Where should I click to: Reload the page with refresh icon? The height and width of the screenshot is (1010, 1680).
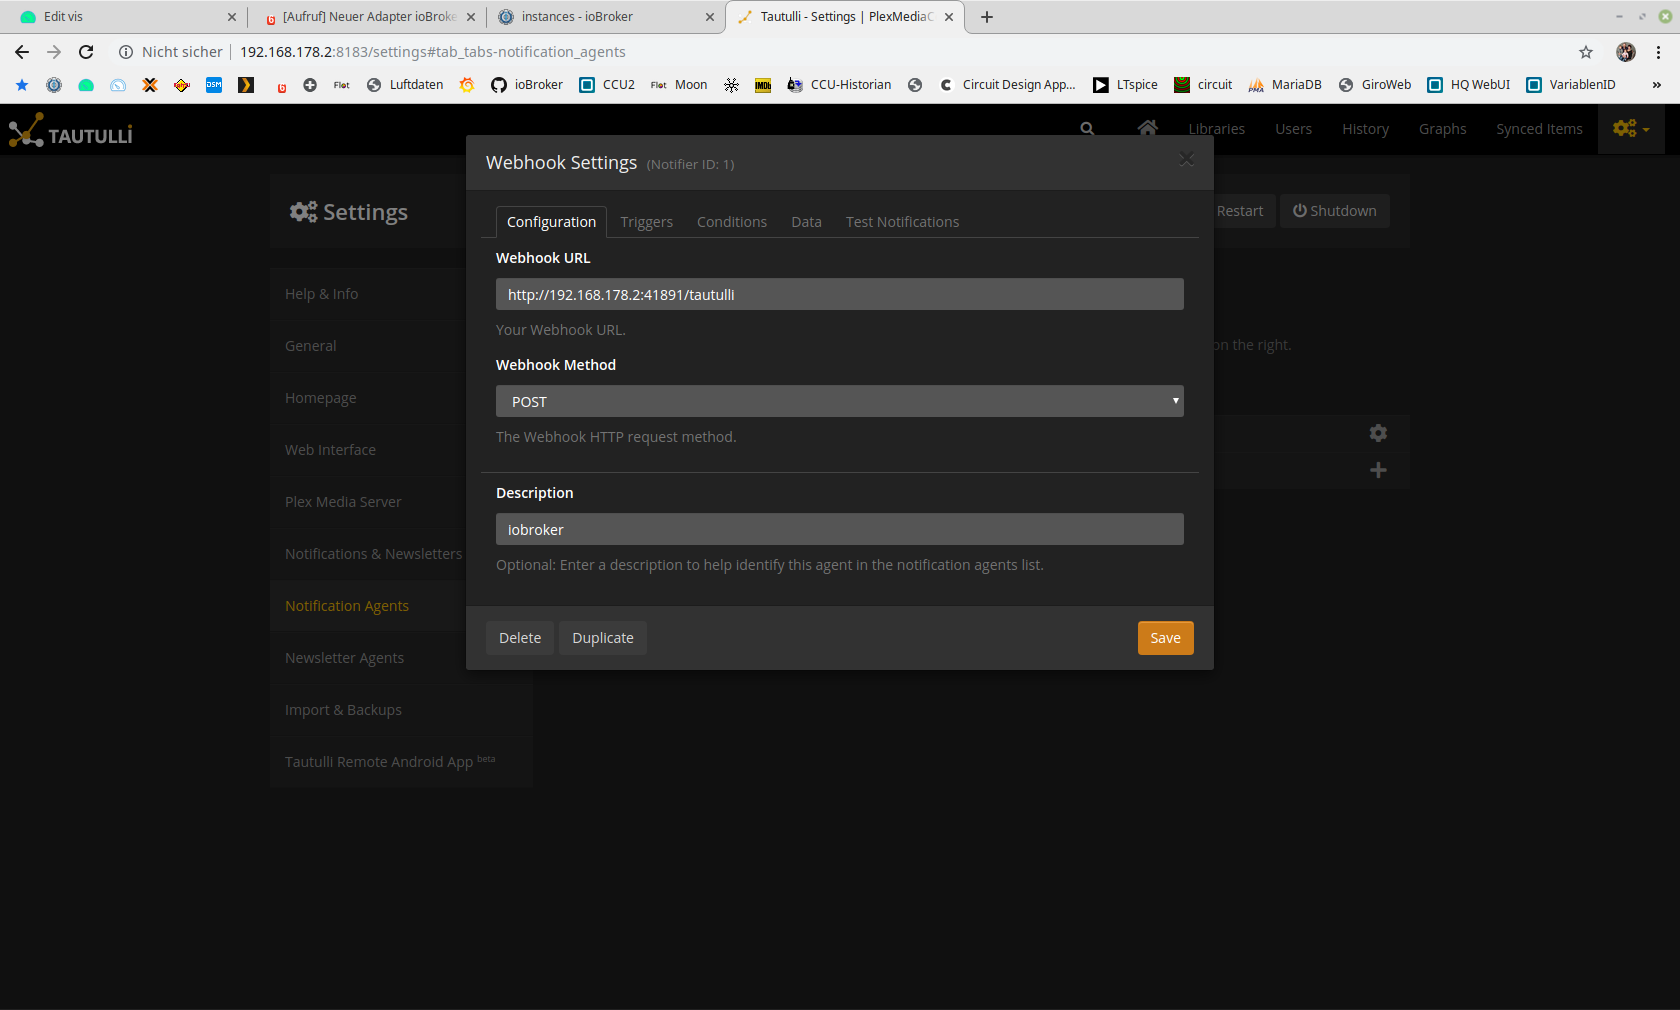(86, 52)
